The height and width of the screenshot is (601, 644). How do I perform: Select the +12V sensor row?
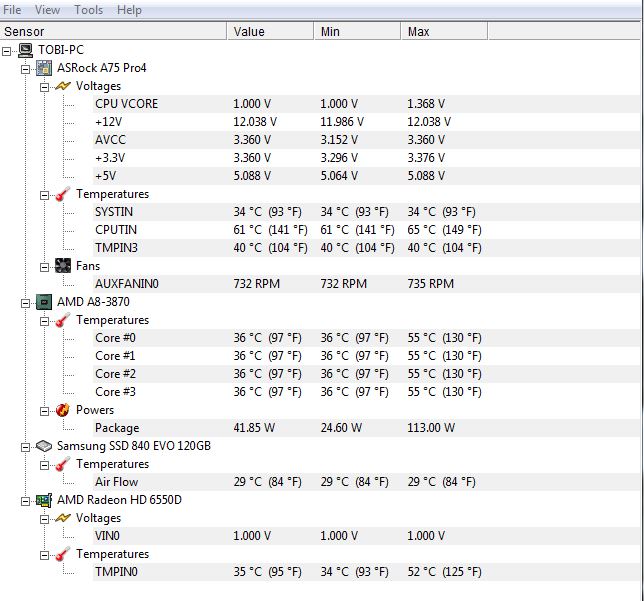pyautogui.click(x=366, y=122)
